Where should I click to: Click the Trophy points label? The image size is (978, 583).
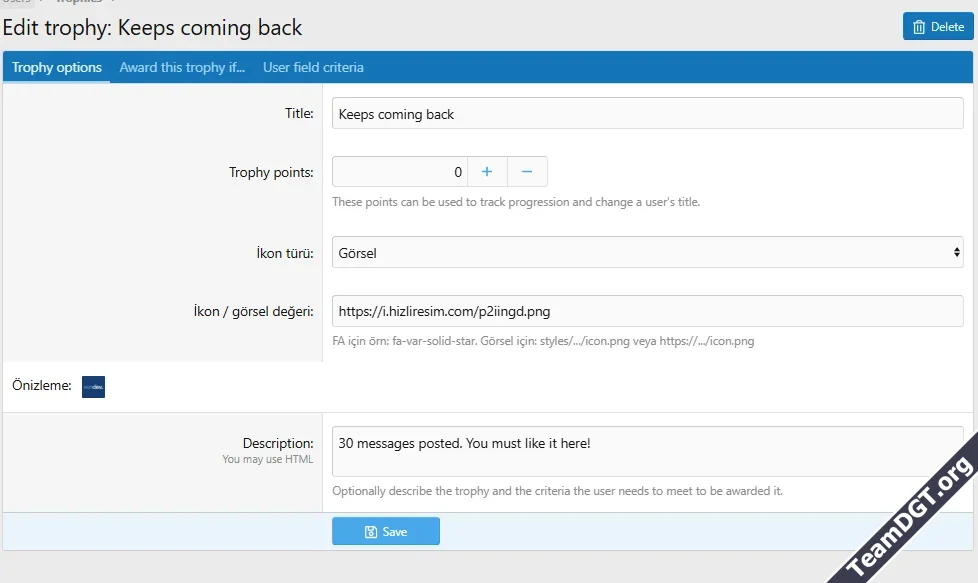pyautogui.click(x=271, y=172)
